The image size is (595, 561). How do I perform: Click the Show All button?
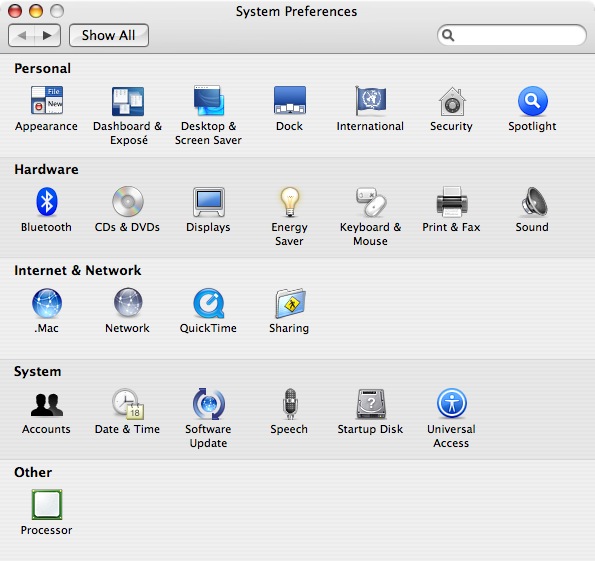point(109,35)
